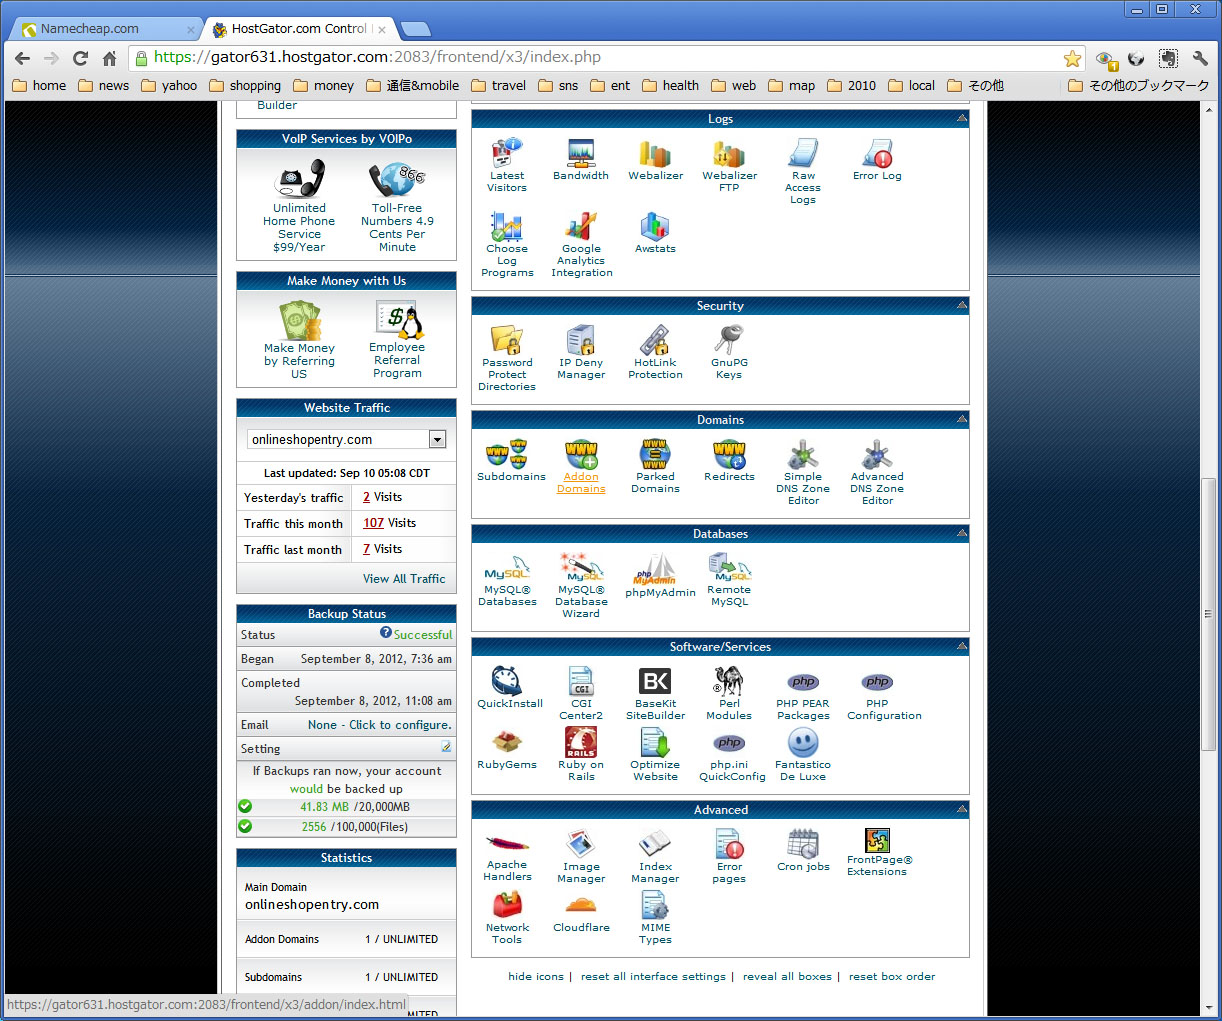Open the MySQL Database Wizard
Screen dimensions: 1222x1021
pyautogui.click(x=581, y=570)
